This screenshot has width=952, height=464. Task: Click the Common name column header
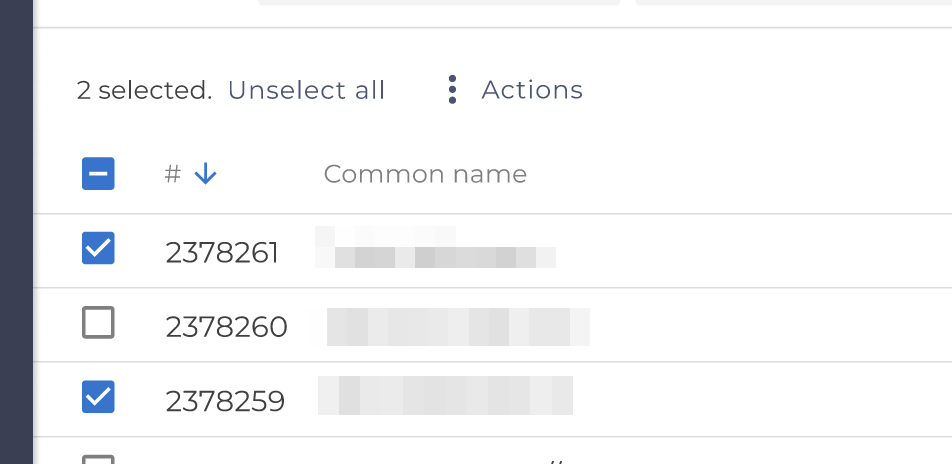pyautogui.click(x=425, y=174)
